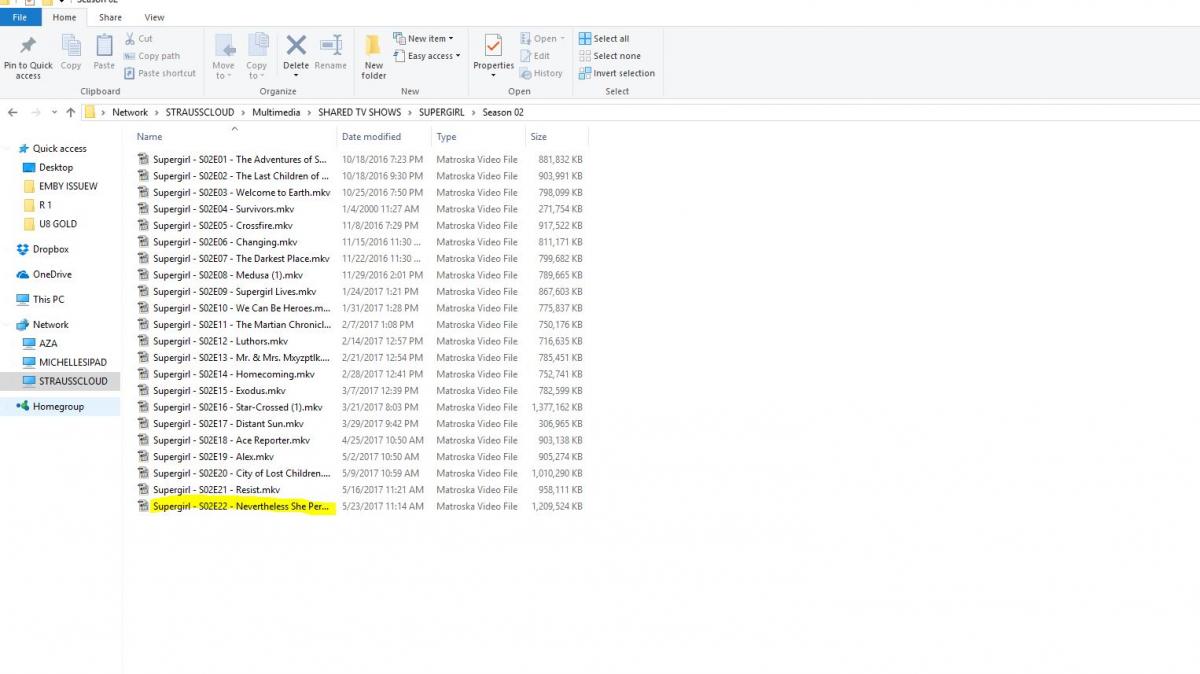The height and width of the screenshot is (674, 1200).
Task: Click Network in the address breadcrumb
Action: click(129, 112)
